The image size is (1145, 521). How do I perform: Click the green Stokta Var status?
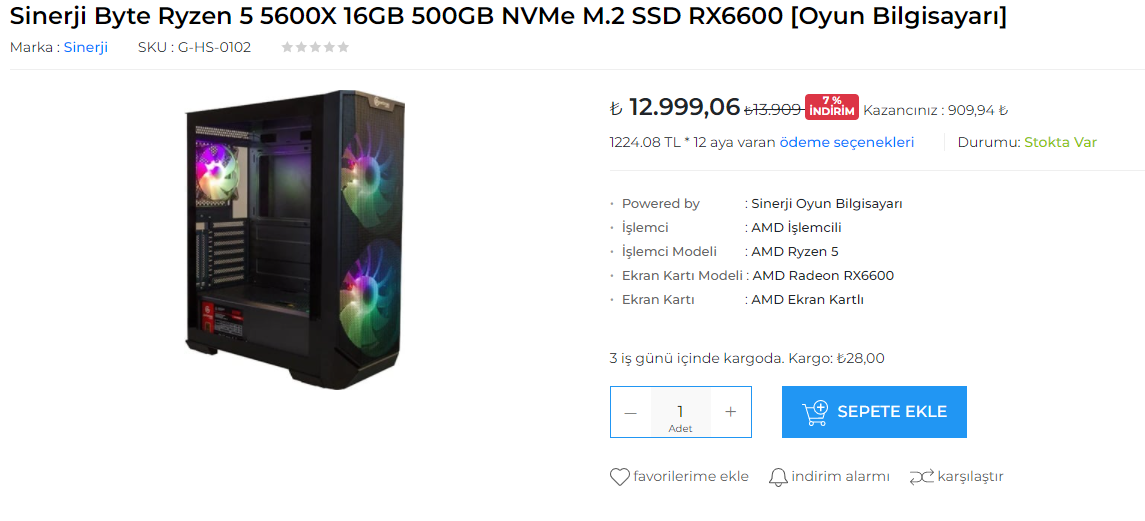pos(1060,142)
